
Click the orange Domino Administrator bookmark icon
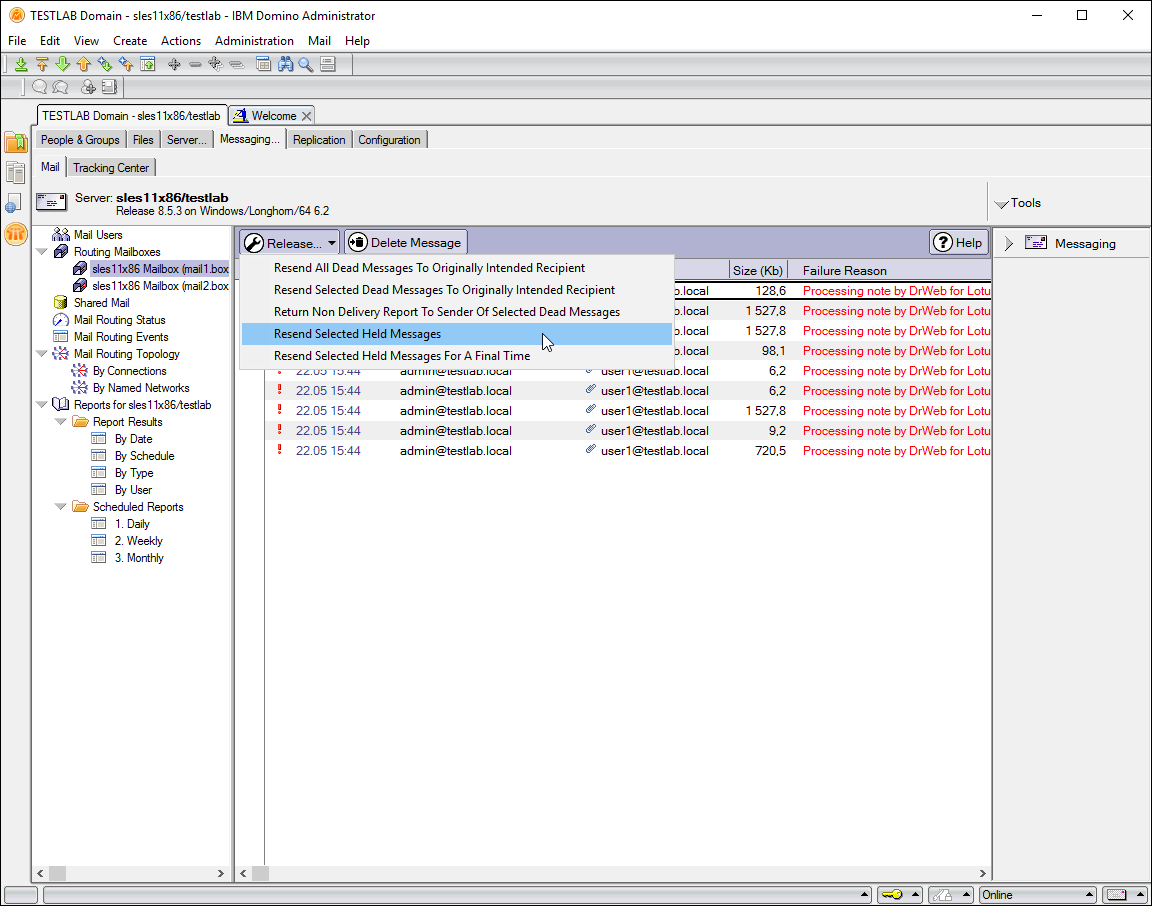15,234
